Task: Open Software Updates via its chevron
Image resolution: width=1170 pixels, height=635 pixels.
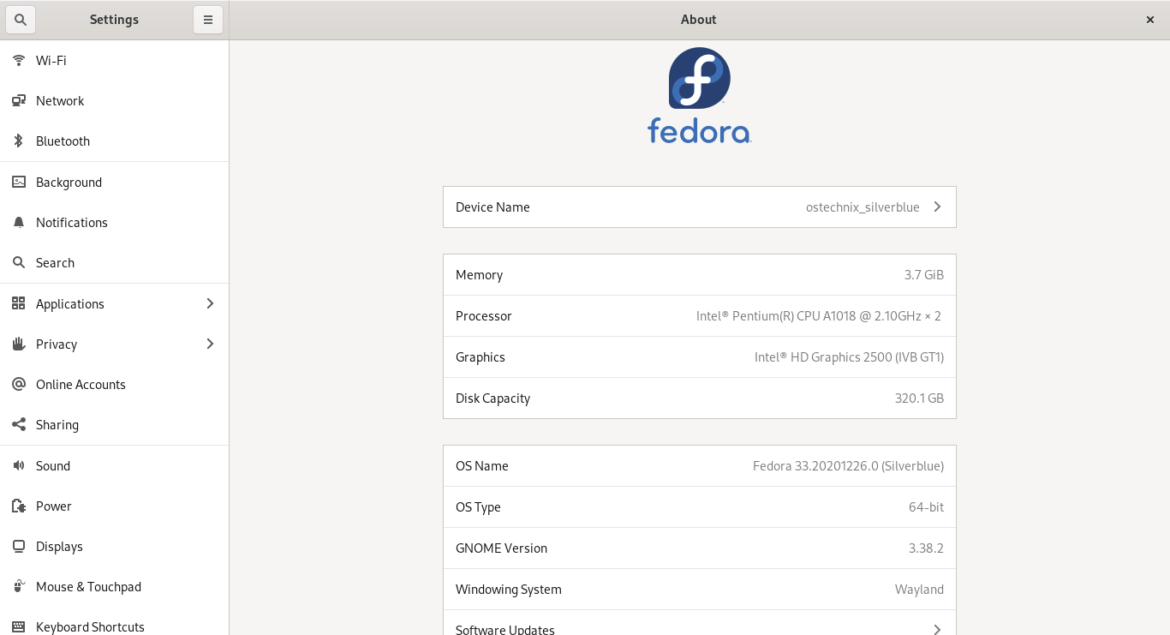Action: click(x=937, y=627)
